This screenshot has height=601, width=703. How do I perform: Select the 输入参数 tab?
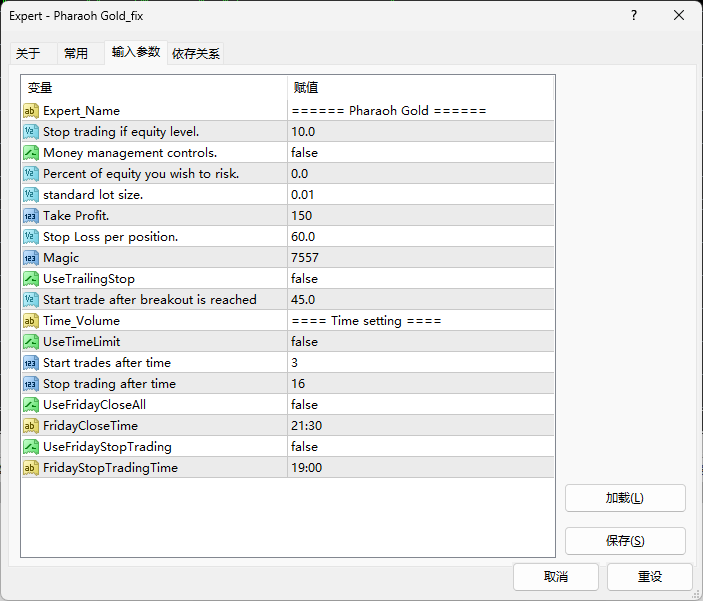(136, 52)
